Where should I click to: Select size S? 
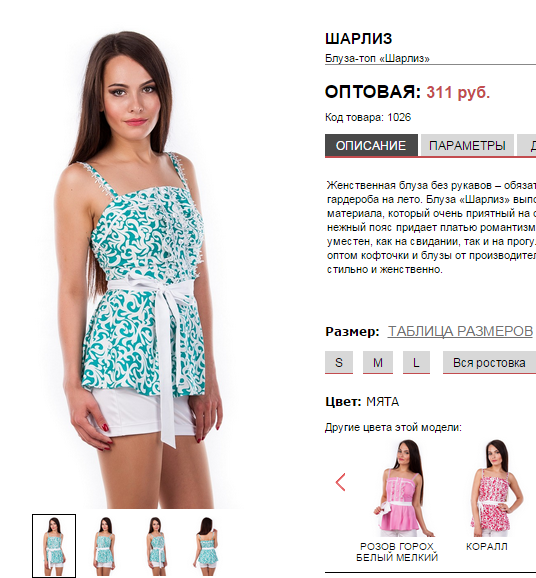339,362
